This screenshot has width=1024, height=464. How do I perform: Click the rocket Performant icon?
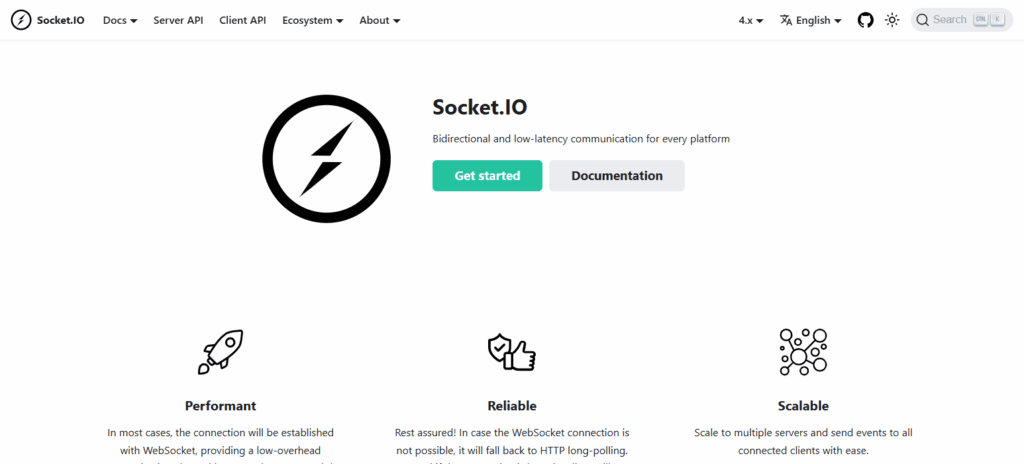(220, 352)
